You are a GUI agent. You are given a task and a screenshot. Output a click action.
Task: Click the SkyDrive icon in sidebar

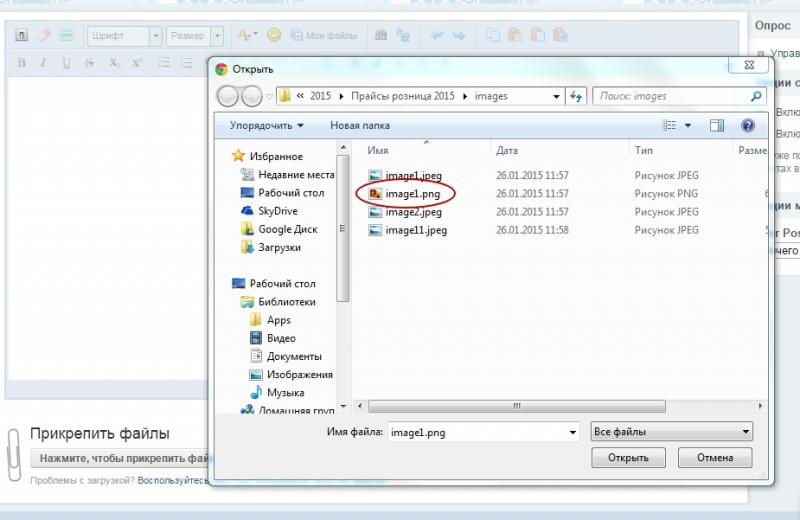(249, 211)
